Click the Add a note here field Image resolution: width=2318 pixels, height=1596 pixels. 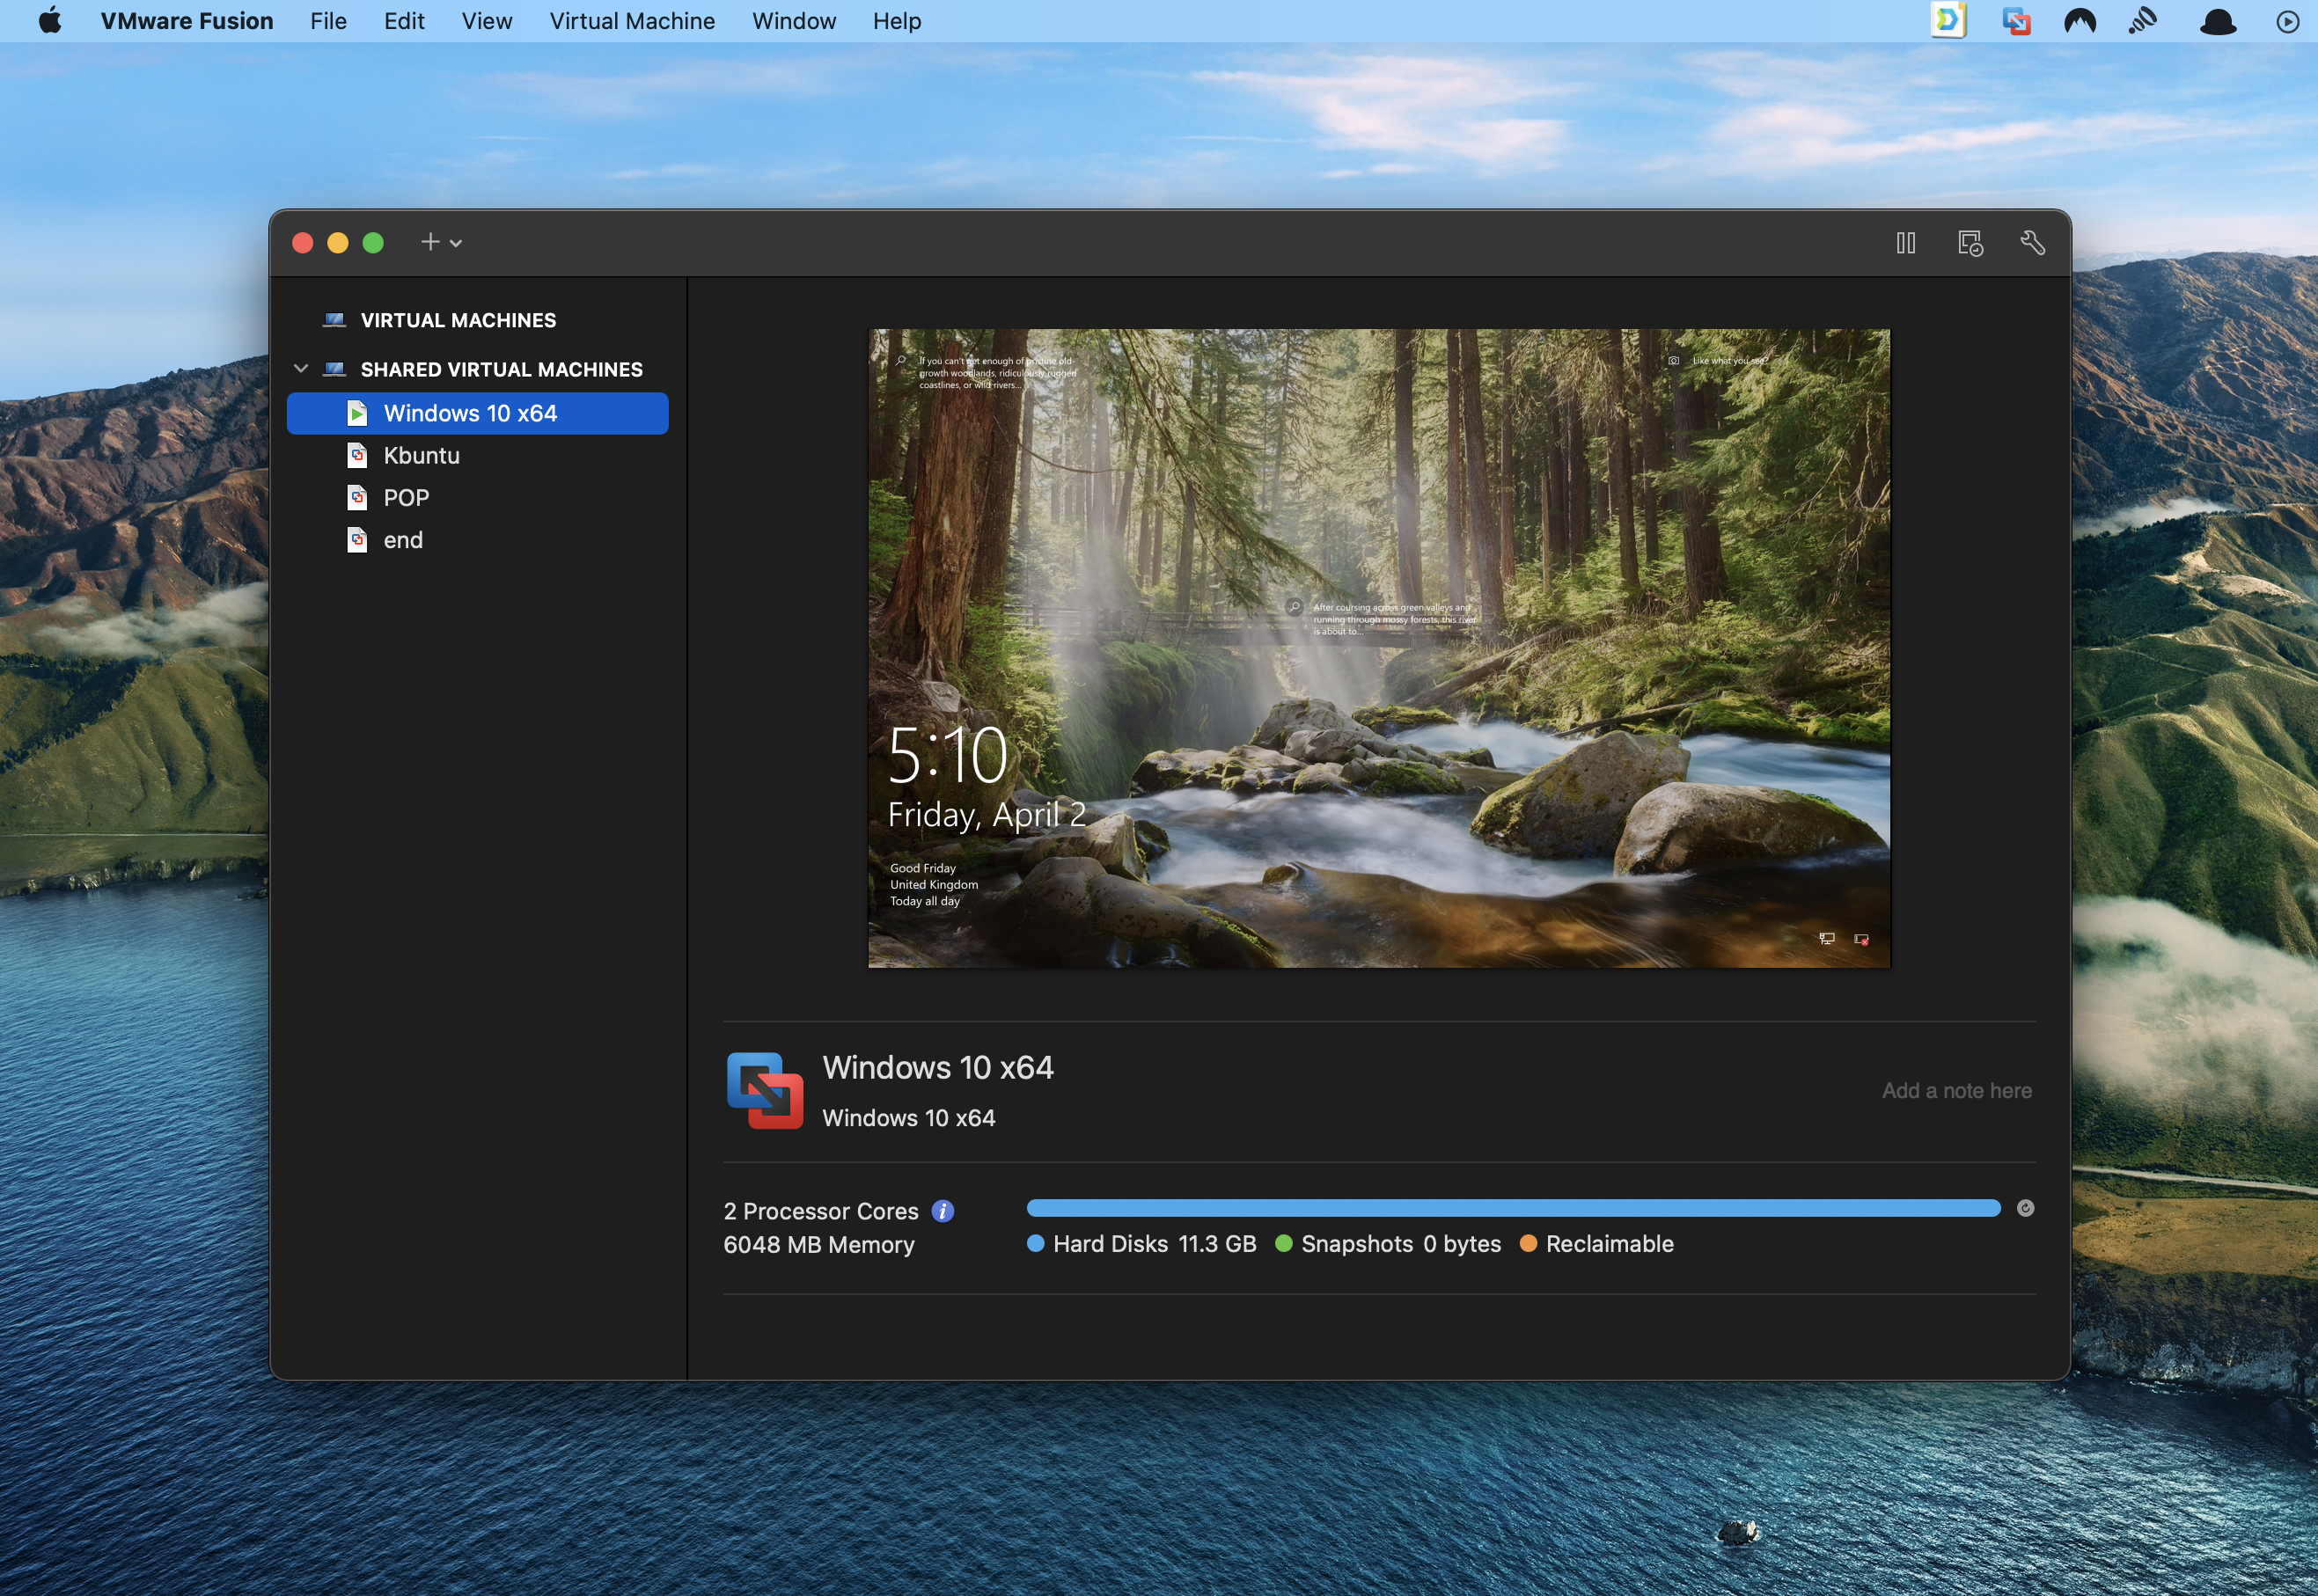coord(1956,1091)
